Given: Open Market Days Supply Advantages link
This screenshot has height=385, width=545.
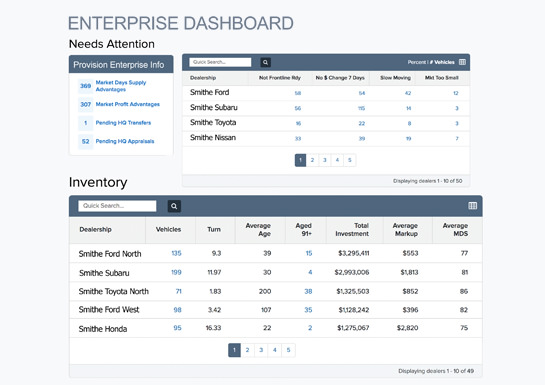Looking at the screenshot, I should click(x=121, y=86).
